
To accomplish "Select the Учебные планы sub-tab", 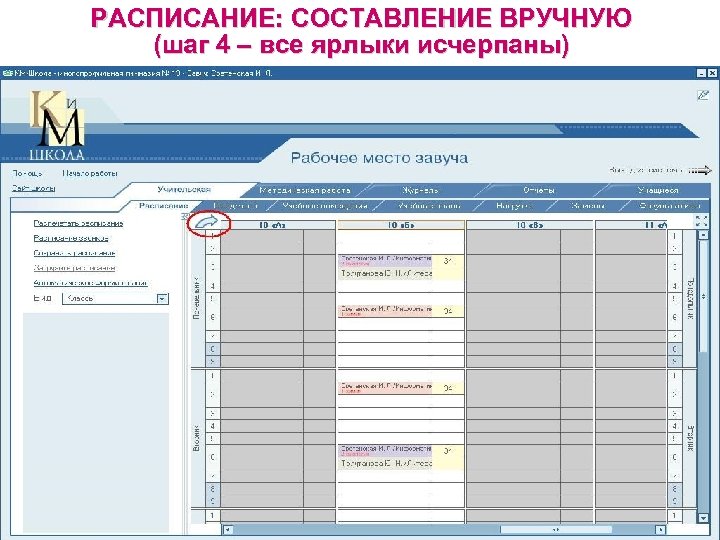I will pos(429,206).
